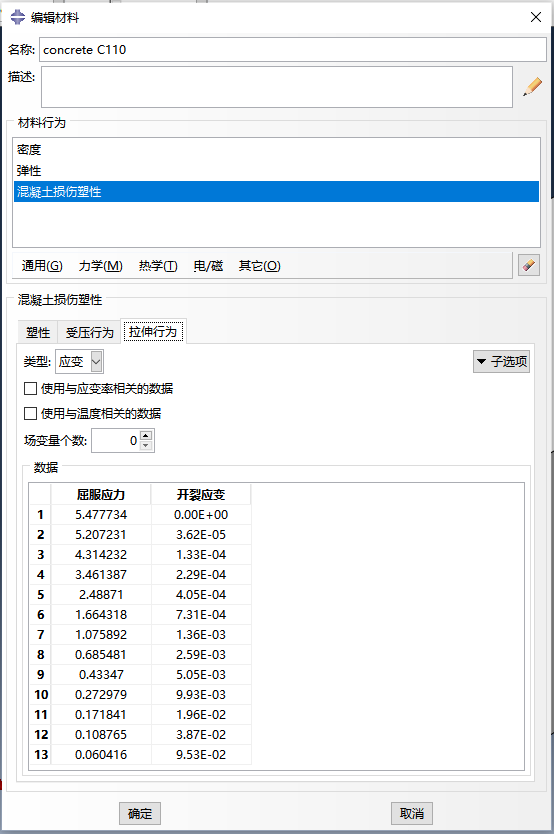Click cell 0.00E+00 in 开裂应变 column
The height and width of the screenshot is (834, 554).
coord(201,515)
